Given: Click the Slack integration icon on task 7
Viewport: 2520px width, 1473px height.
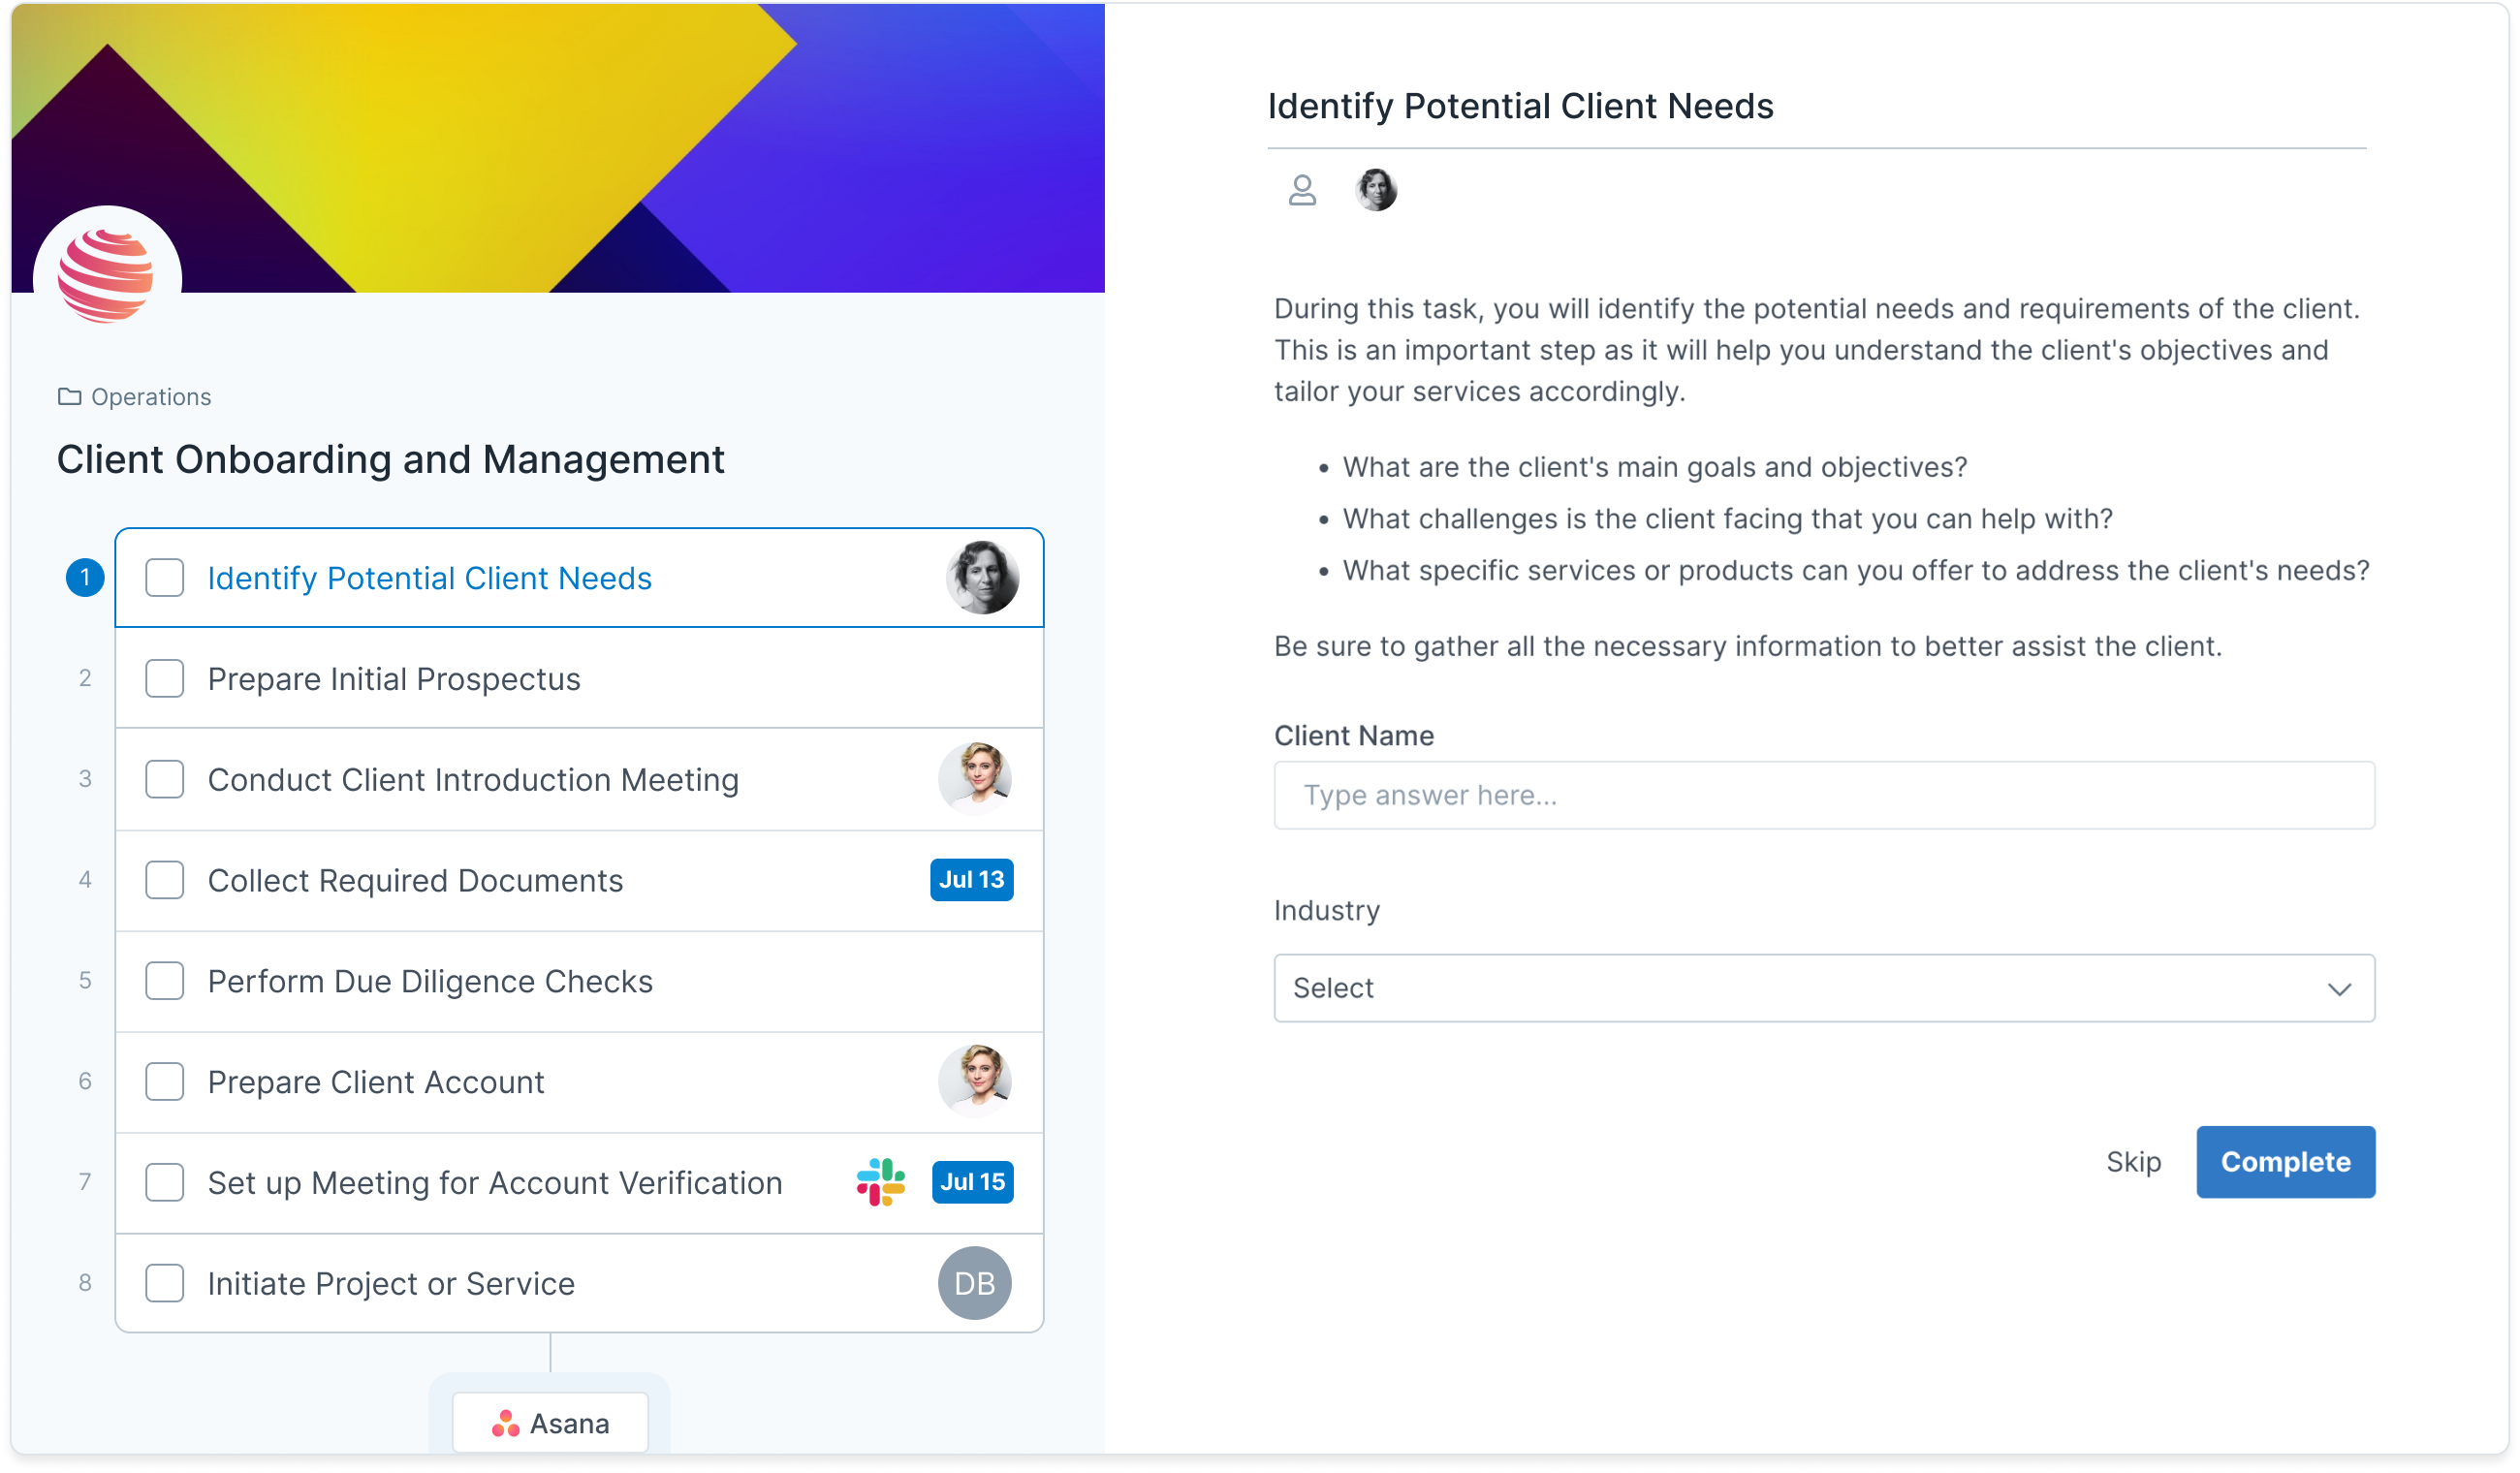Looking at the screenshot, I should [x=881, y=1182].
